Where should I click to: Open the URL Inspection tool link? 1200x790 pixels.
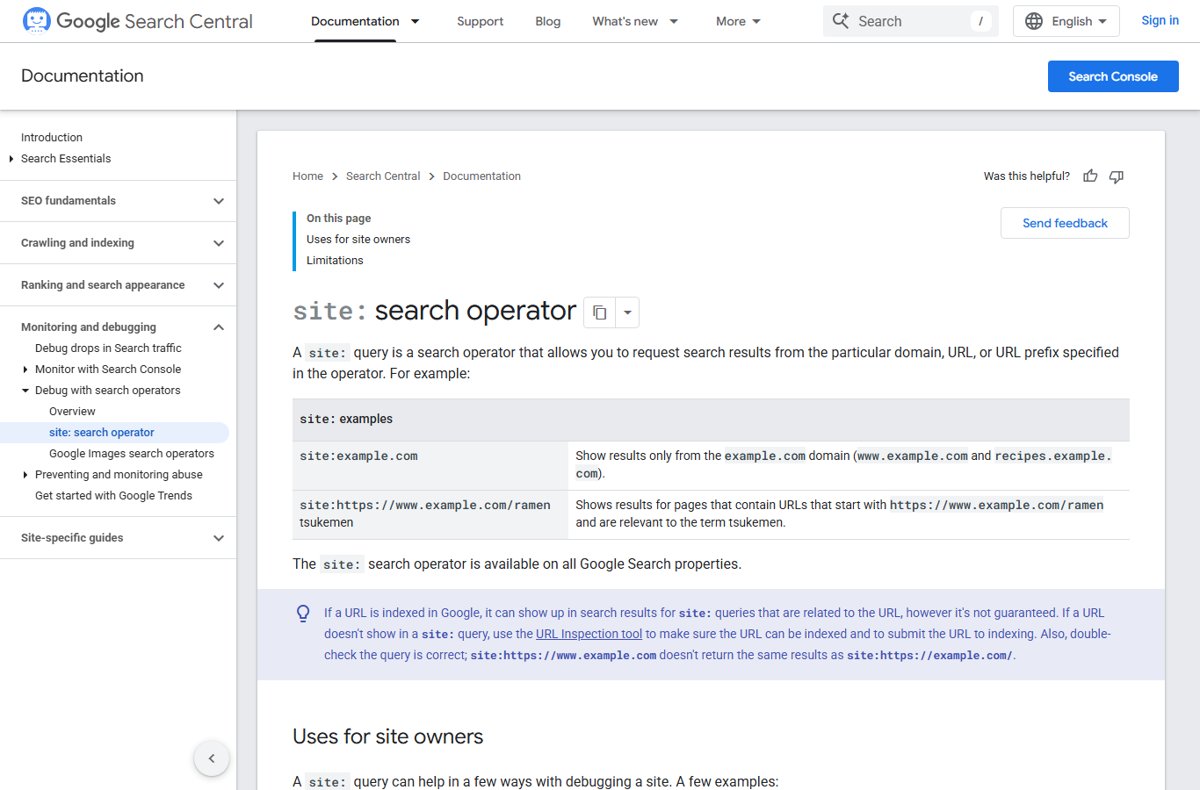click(589, 634)
